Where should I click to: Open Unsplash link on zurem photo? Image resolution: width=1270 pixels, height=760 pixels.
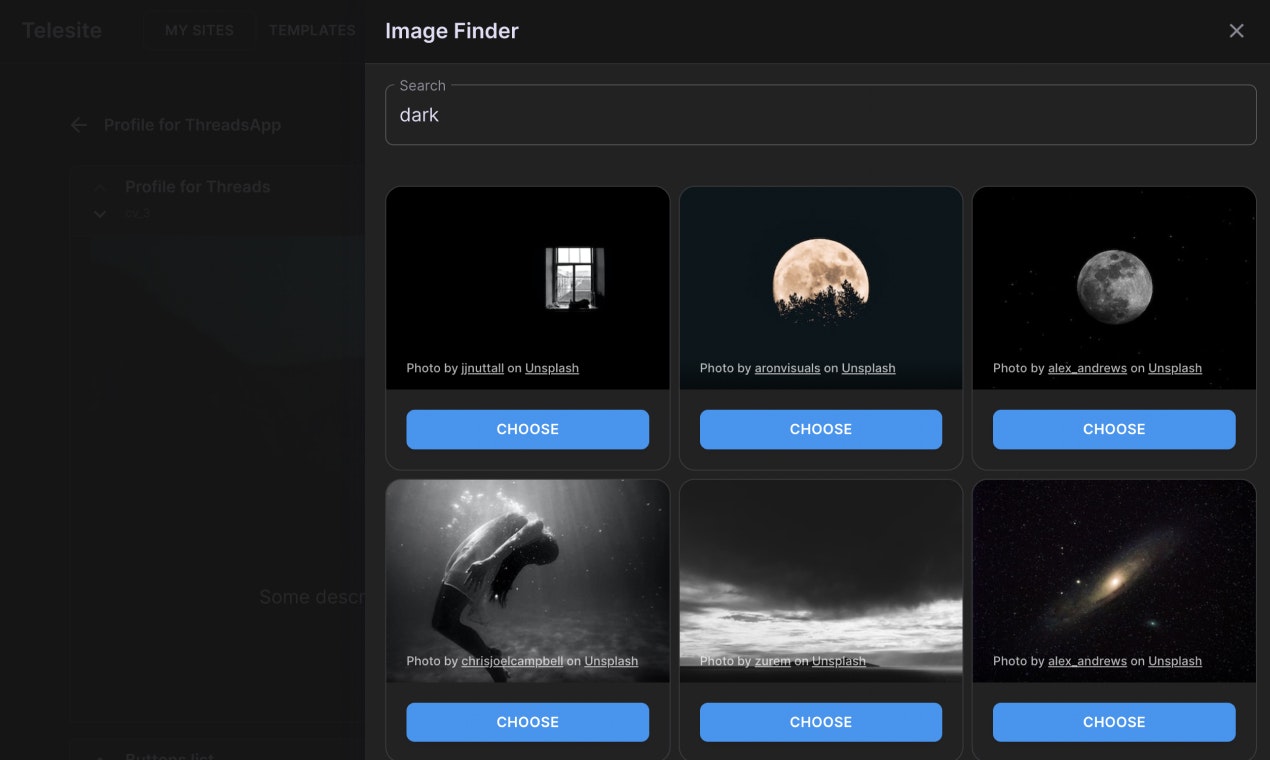[x=838, y=661]
